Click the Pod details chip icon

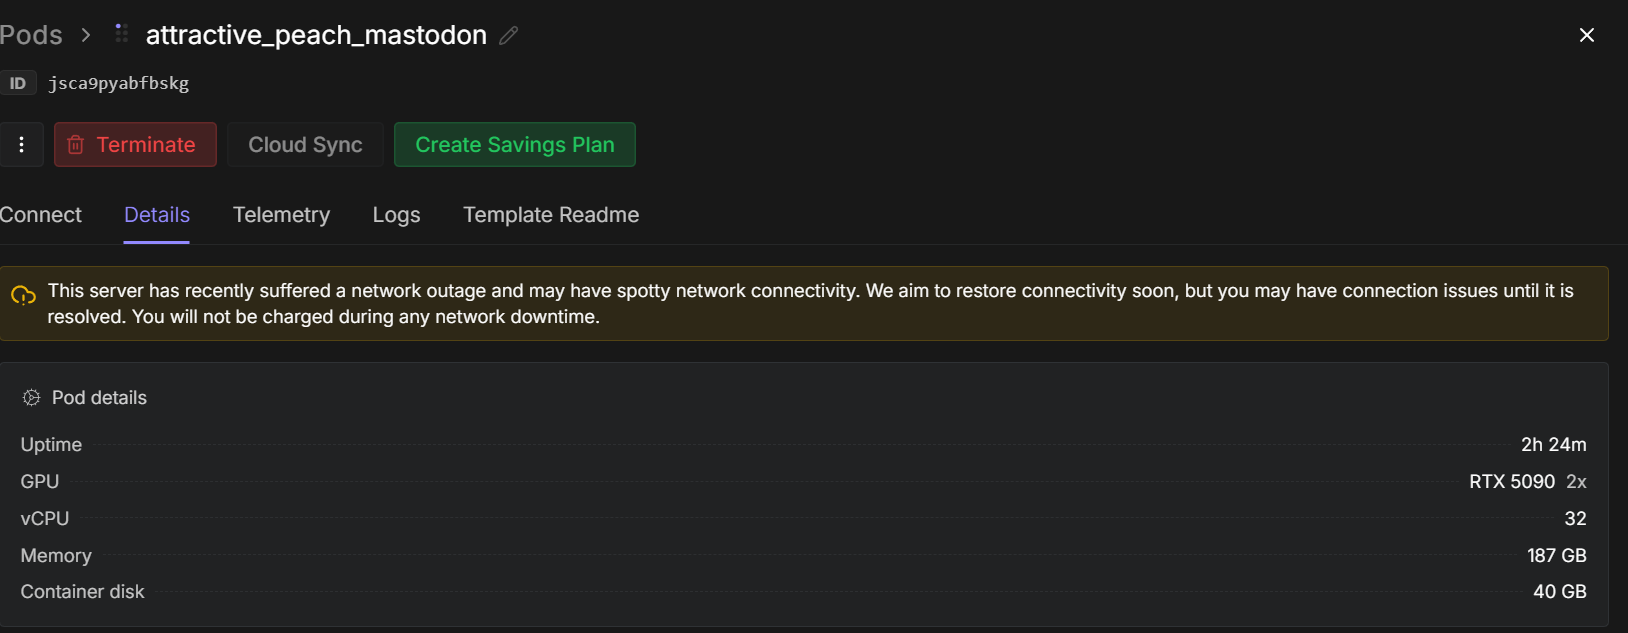point(31,398)
